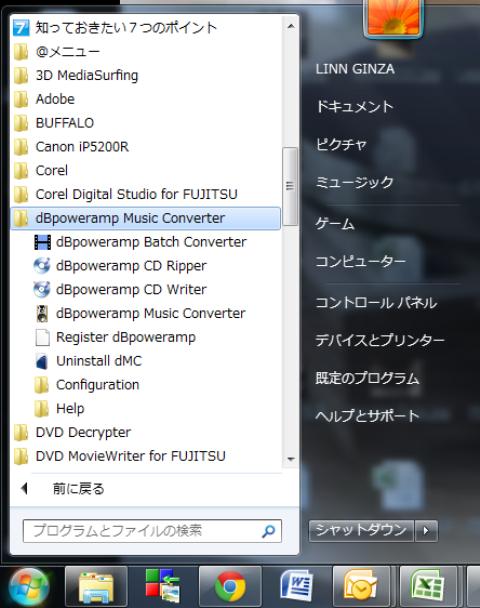Select Uninstall dMC text
The width and height of the screenshot is (480, 608).
99,361
